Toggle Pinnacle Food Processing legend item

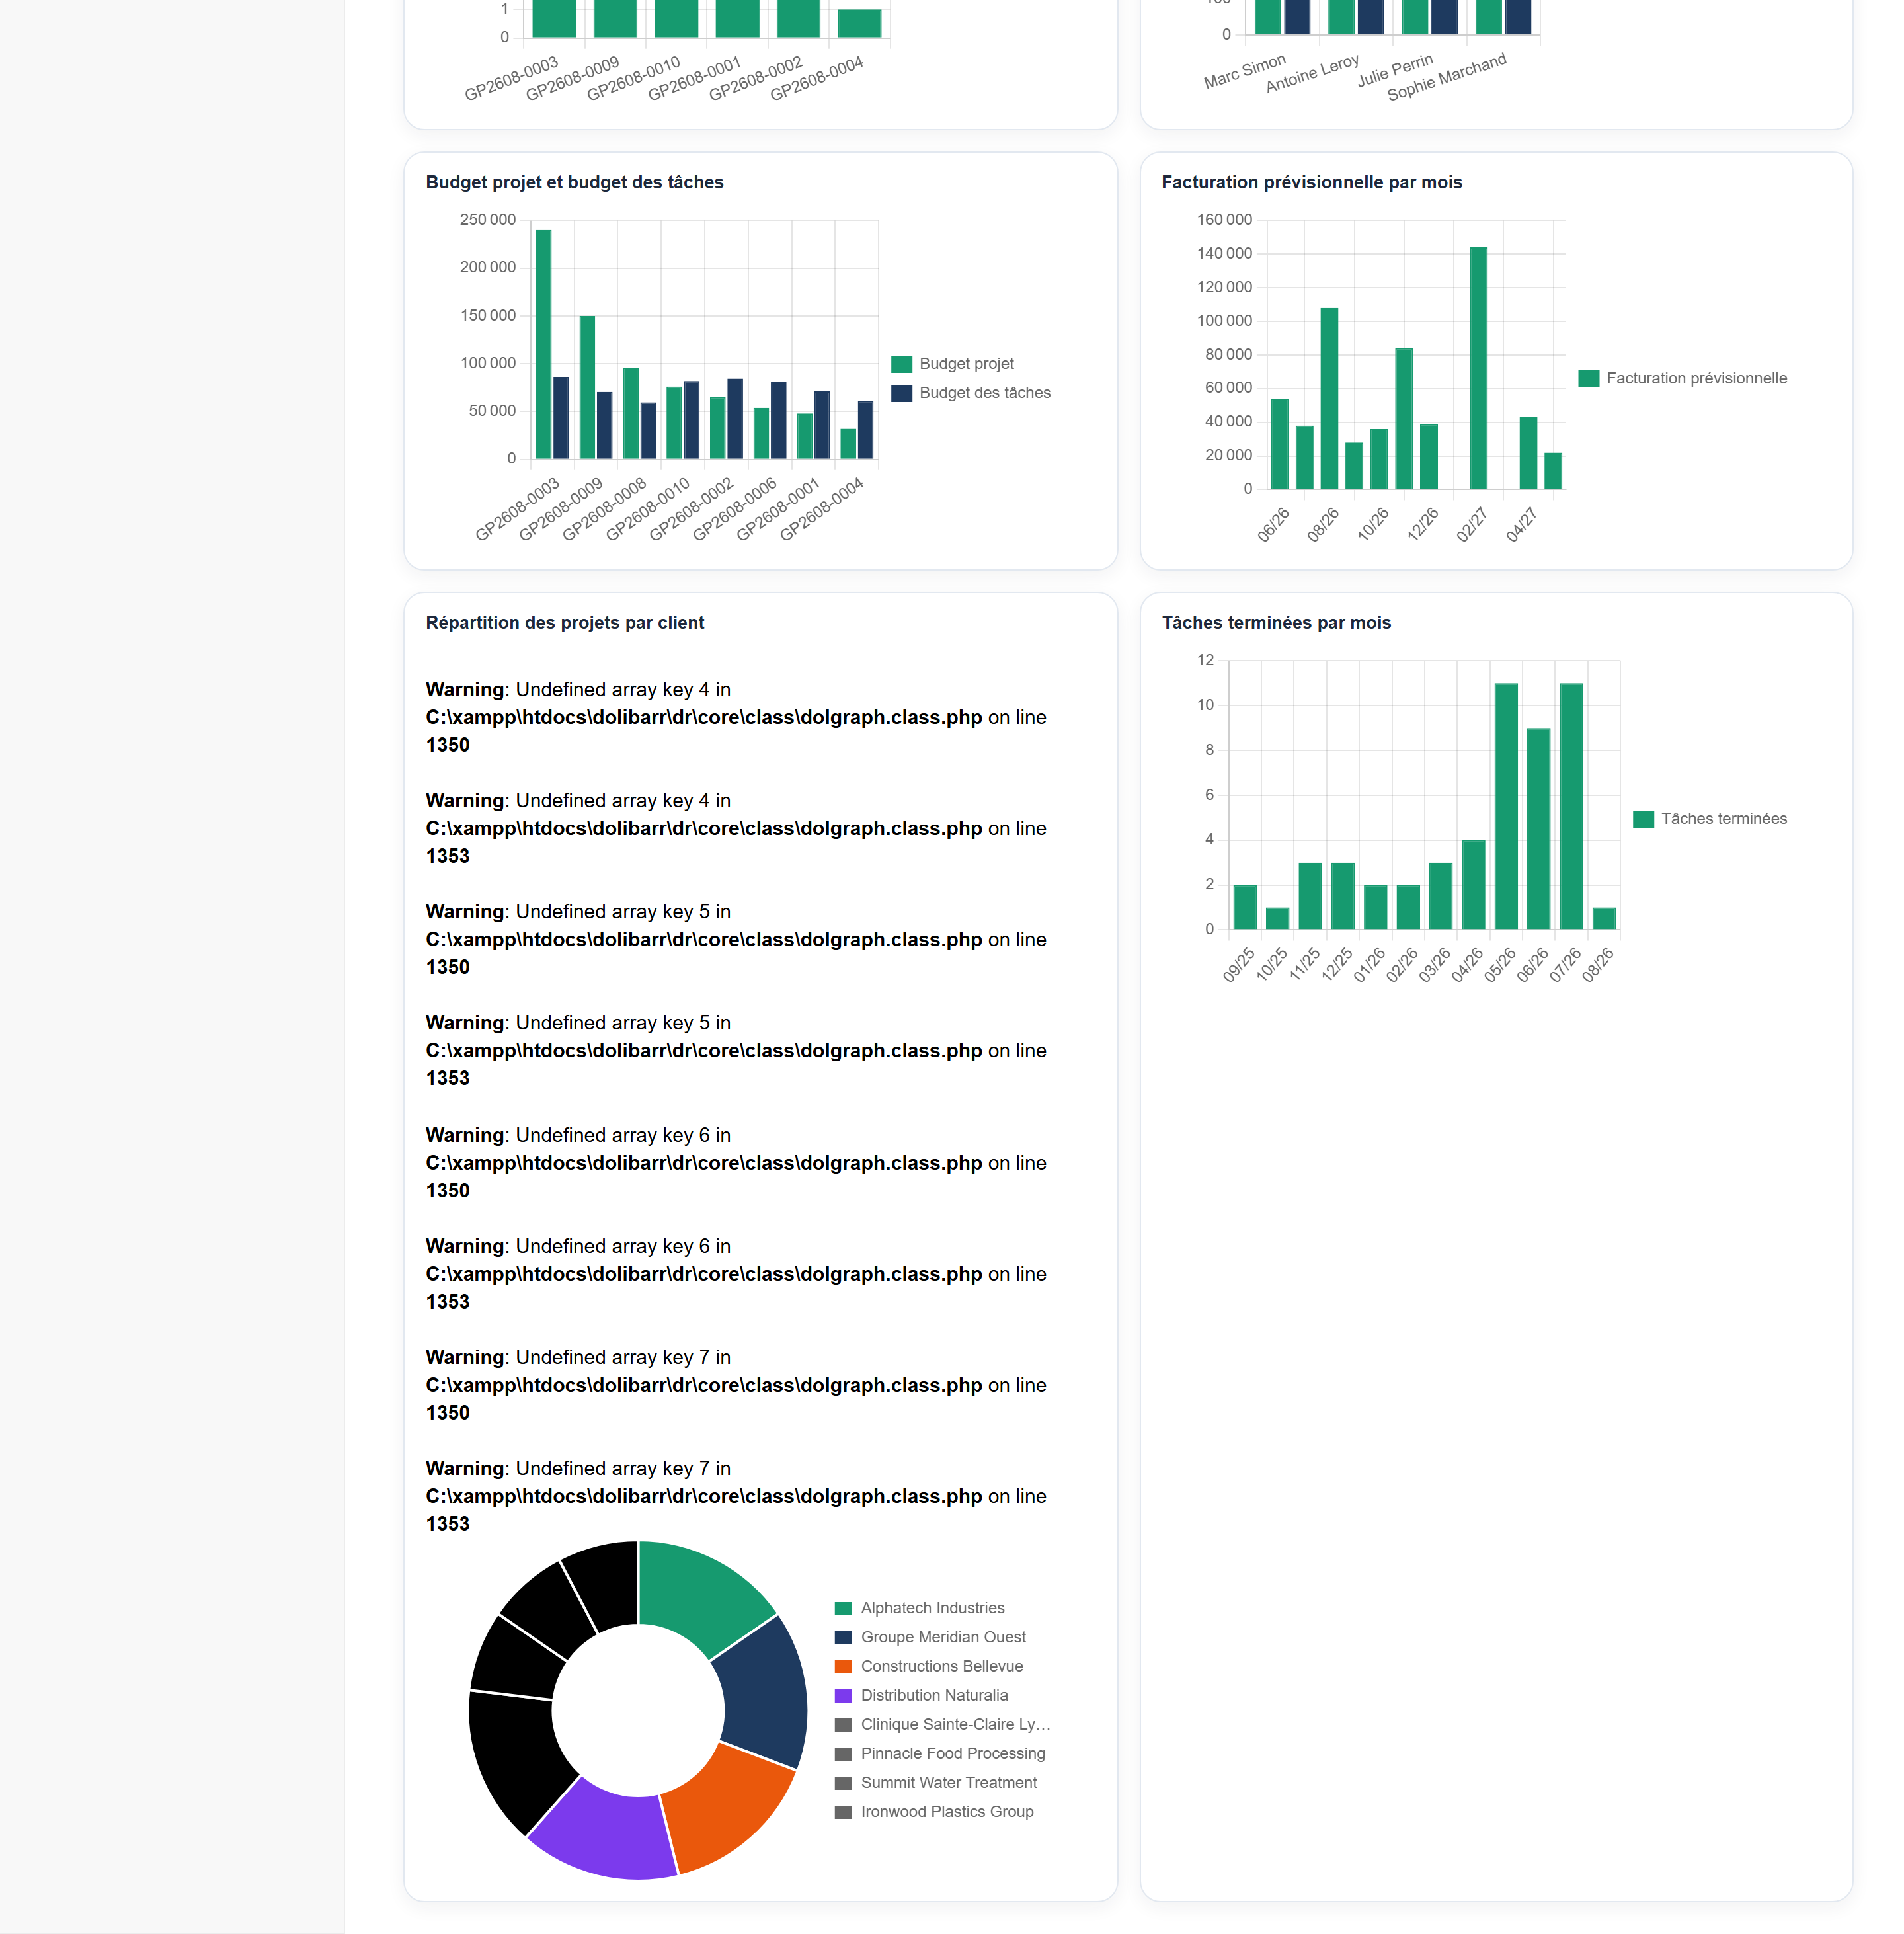(x=940, y=1753)
